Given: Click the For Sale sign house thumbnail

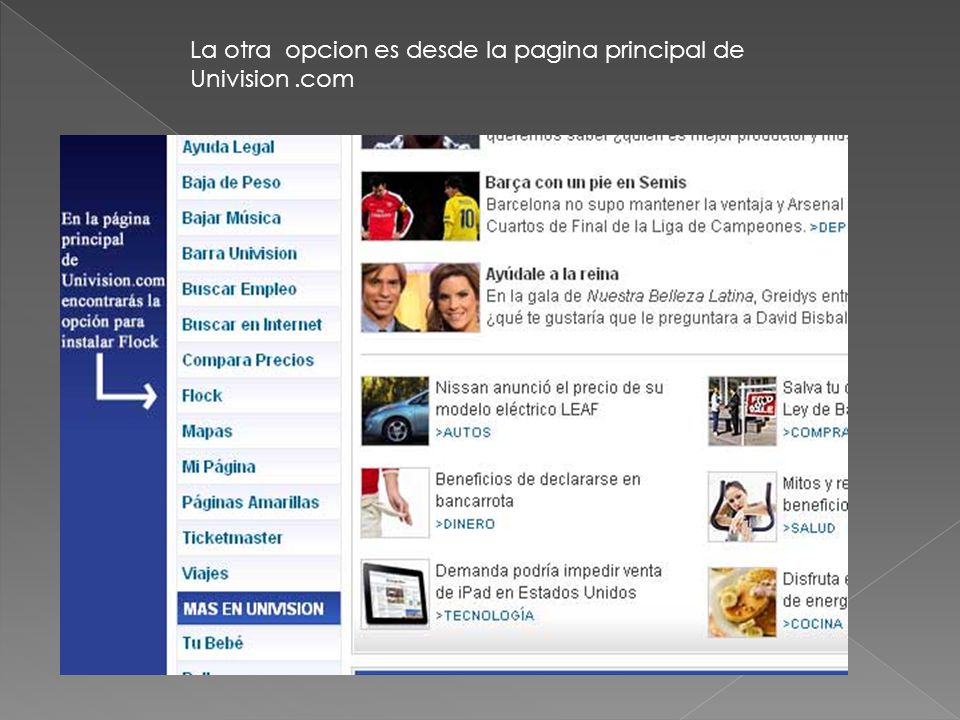Looking at the screenshot, I should [743, 411].
